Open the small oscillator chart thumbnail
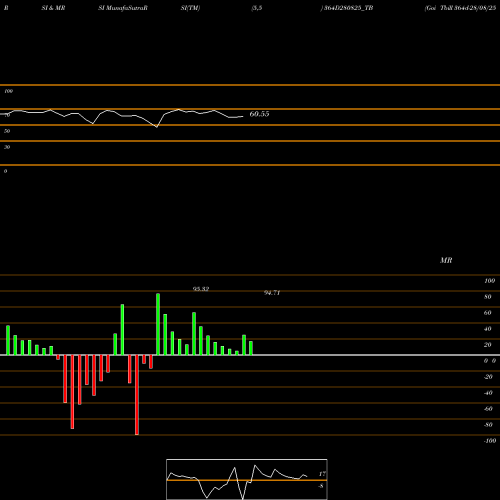The height and width of the screenshot is (500, 500). pos(247,479)
